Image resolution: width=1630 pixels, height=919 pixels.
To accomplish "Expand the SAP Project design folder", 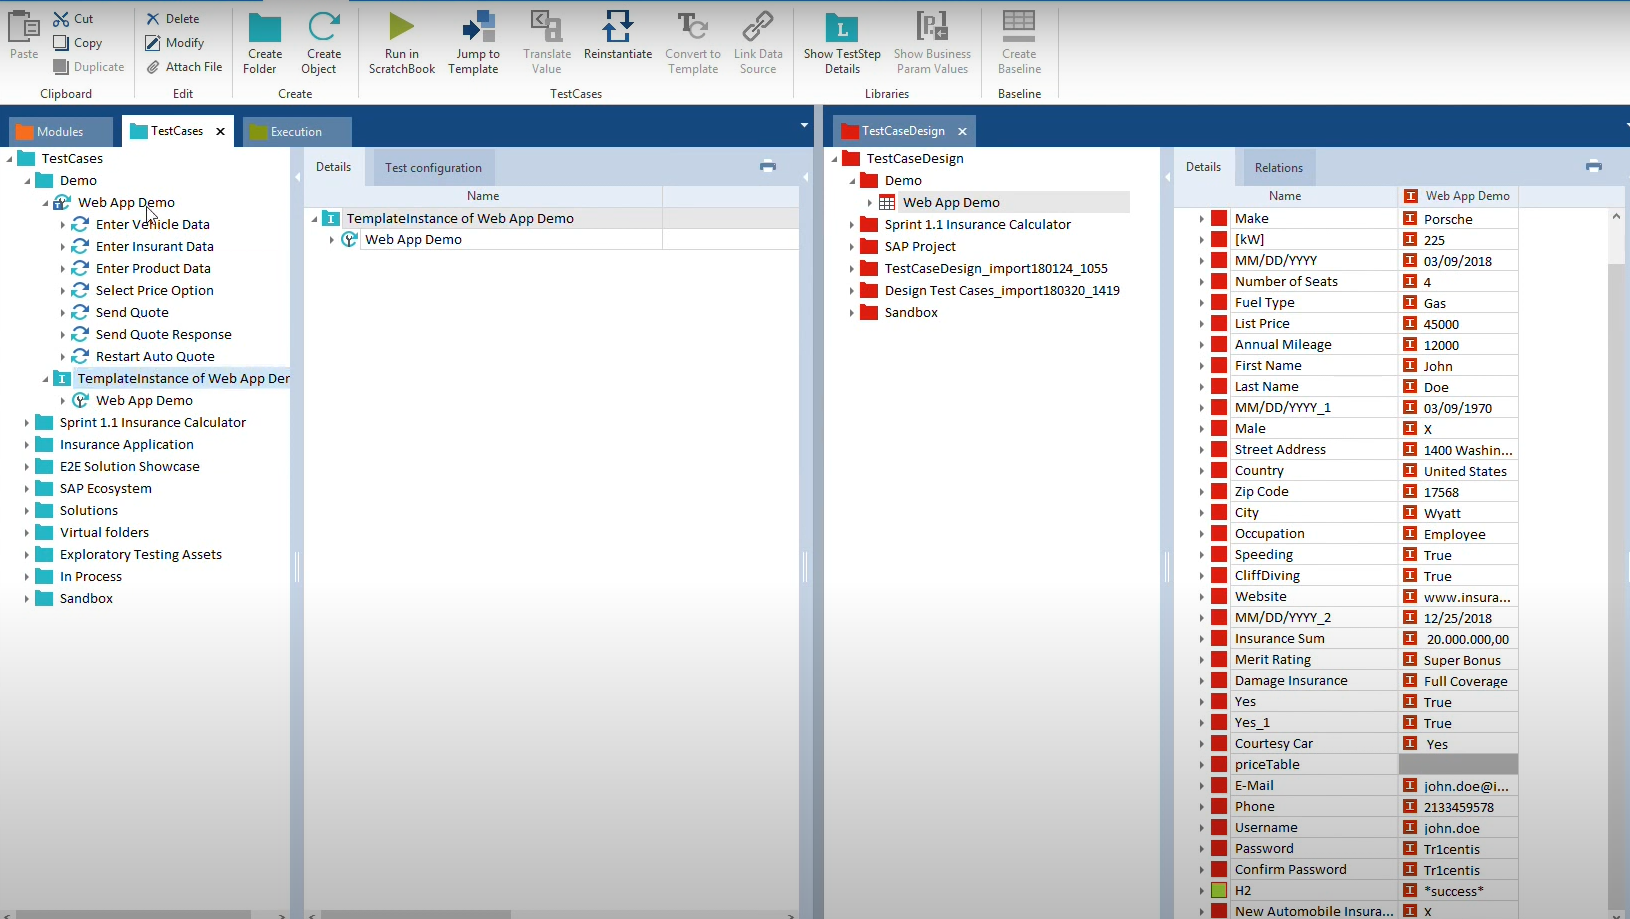I will 852,247.
